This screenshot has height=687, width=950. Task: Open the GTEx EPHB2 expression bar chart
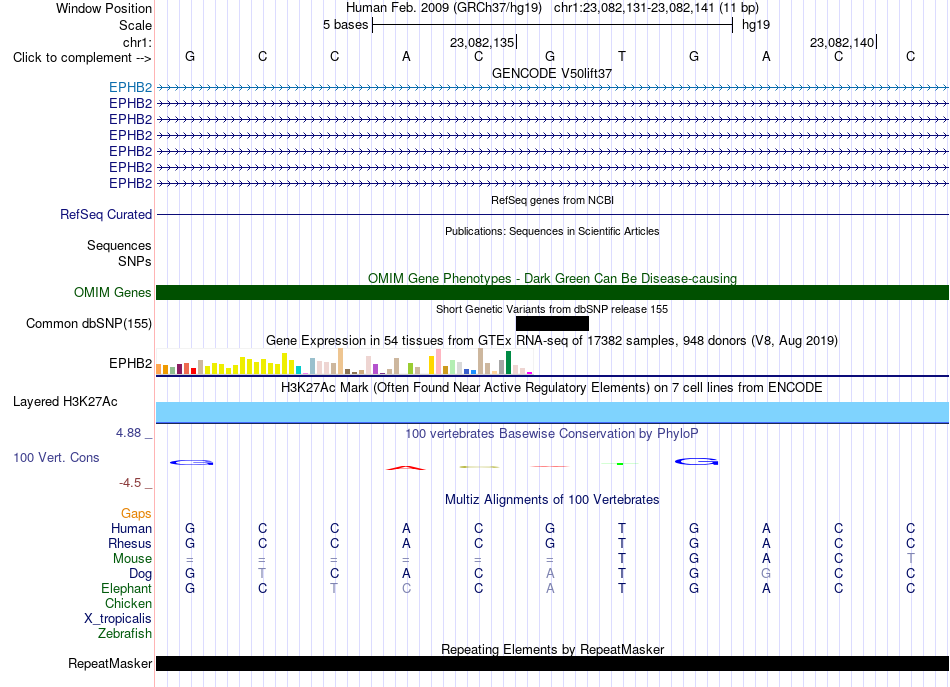click(344, 362)
